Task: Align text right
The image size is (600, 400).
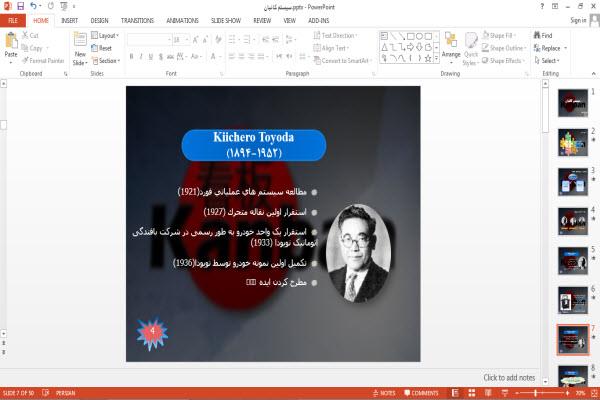Action: point(251,57)
